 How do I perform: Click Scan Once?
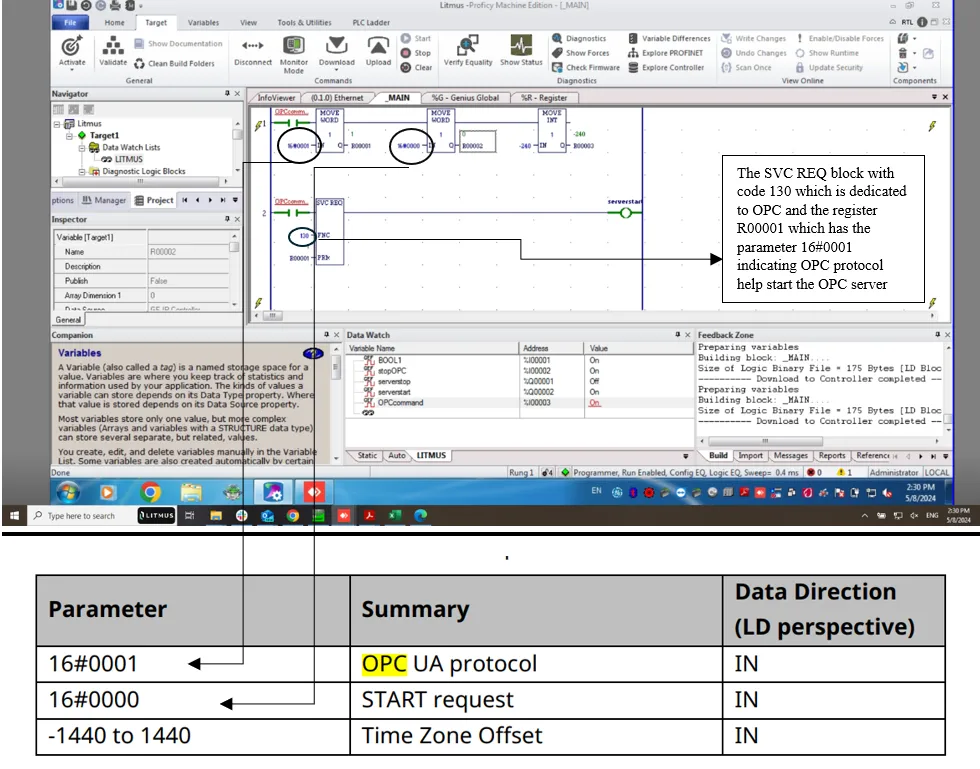point(746,68)
